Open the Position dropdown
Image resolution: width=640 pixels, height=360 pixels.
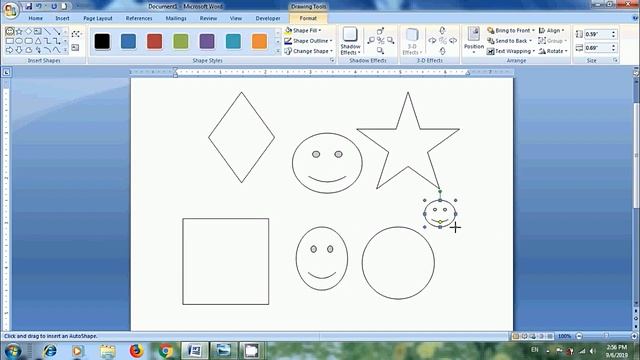pyautogui.click(x=473, y=41)
